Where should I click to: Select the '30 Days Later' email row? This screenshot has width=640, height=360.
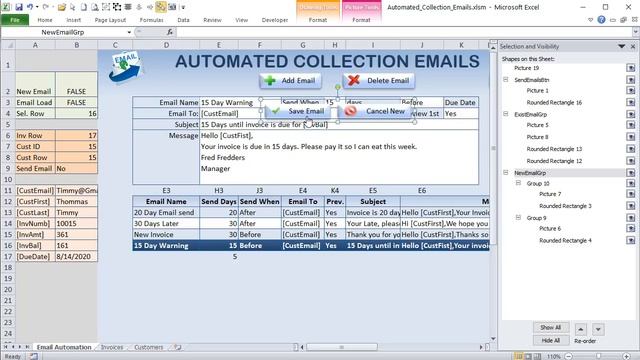311,224
